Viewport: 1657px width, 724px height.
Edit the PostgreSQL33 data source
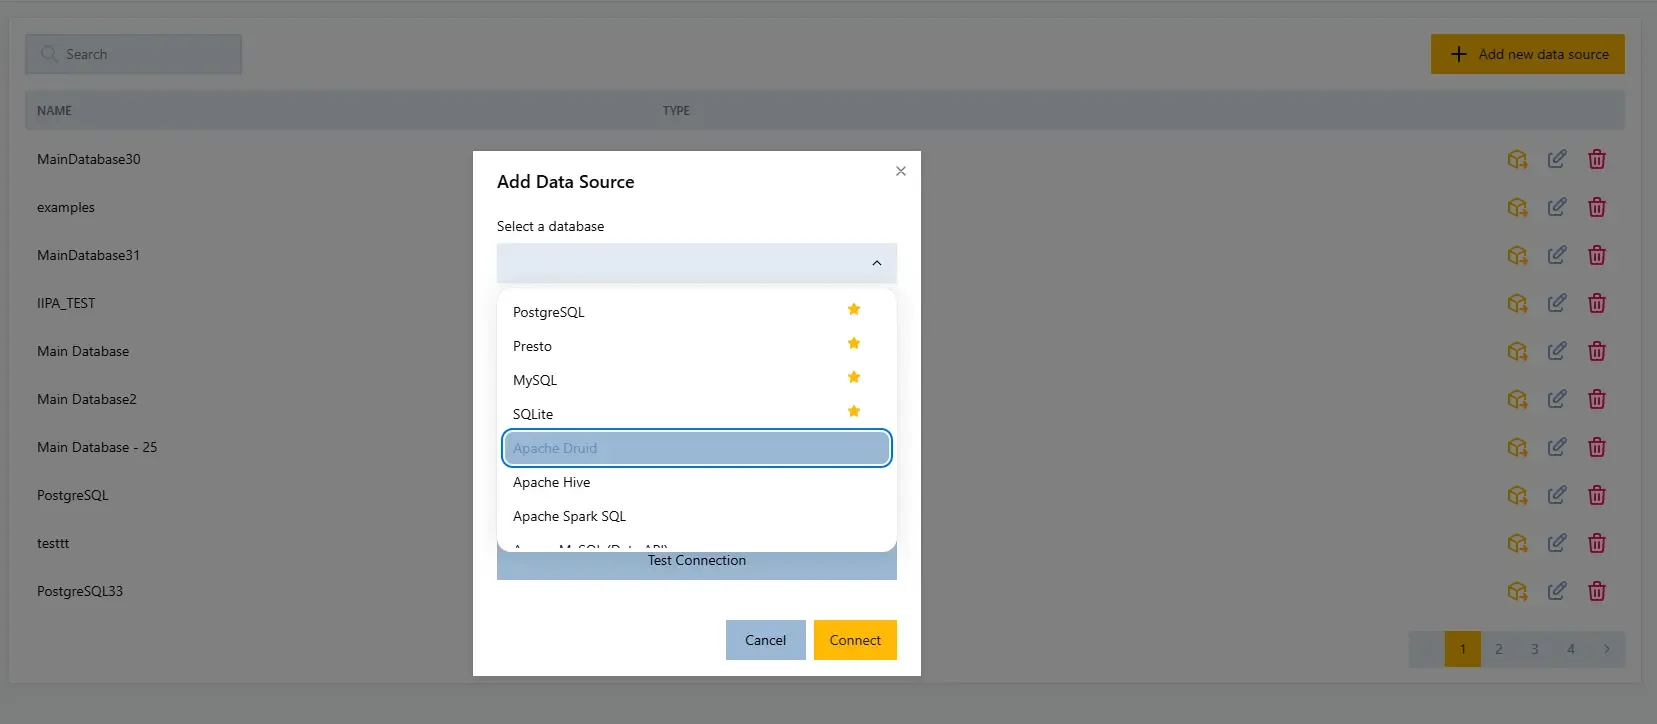pyautogui.click(x=1557, y=591)
